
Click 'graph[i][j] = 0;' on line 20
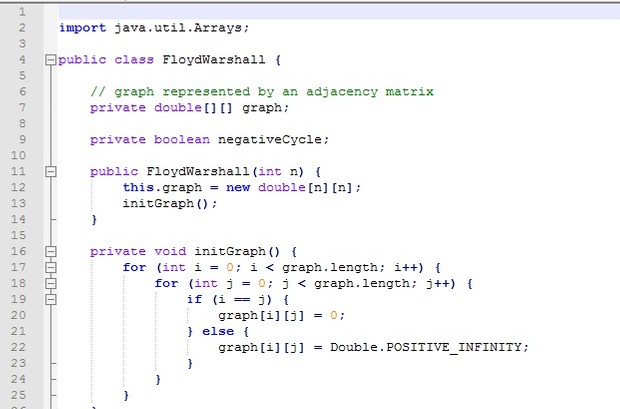pos(282,316)
